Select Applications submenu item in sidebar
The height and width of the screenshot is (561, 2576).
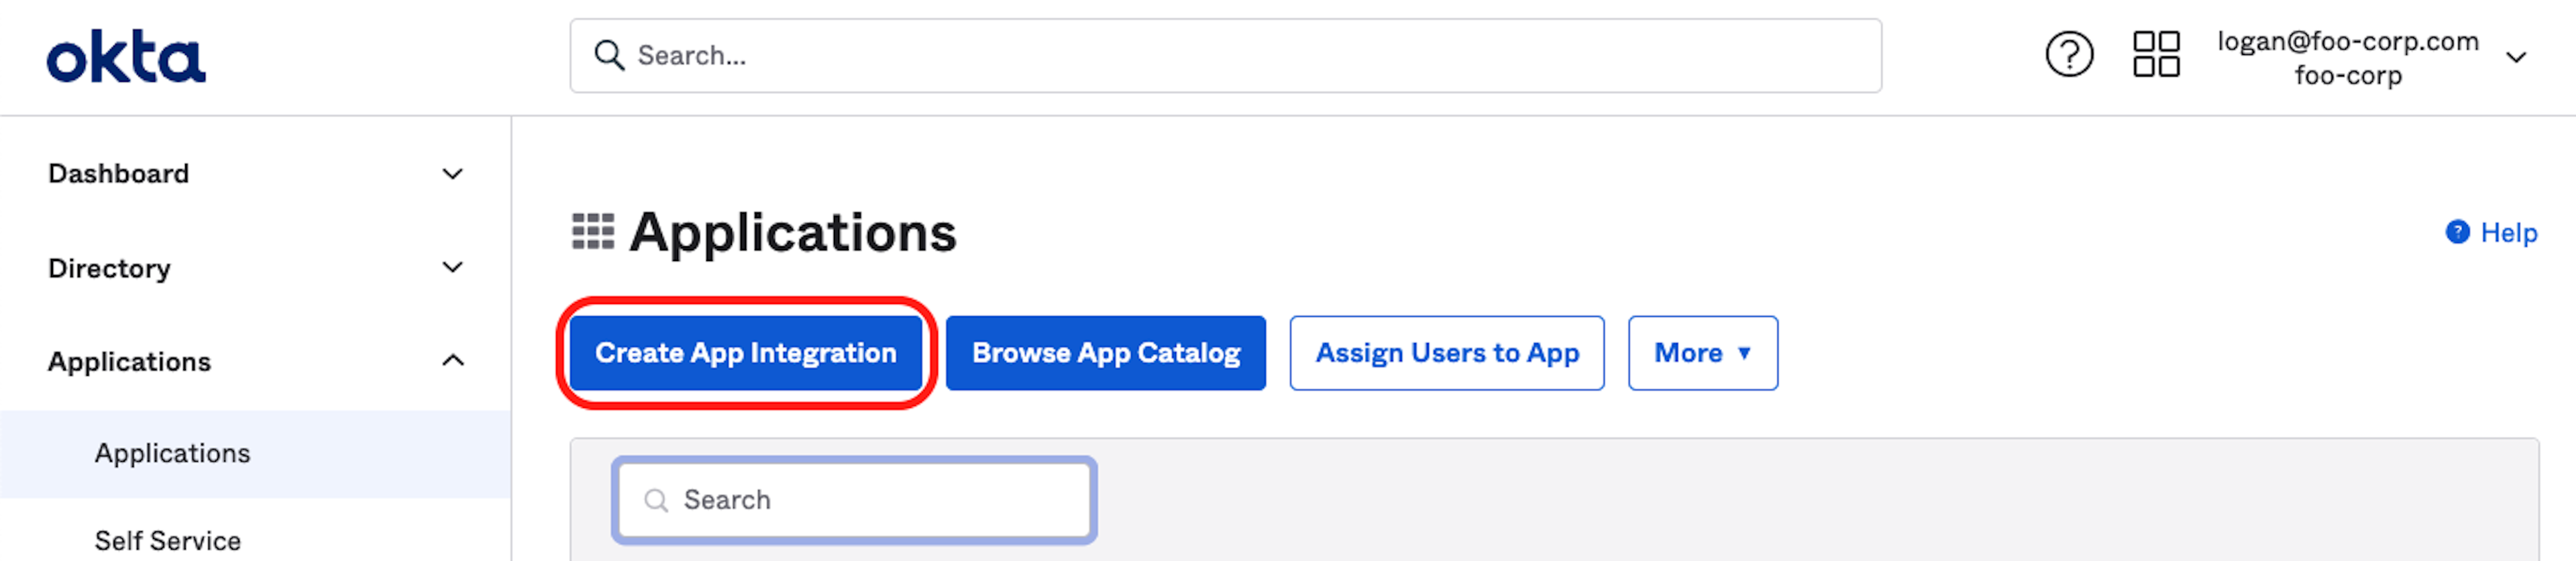[172, 454]
